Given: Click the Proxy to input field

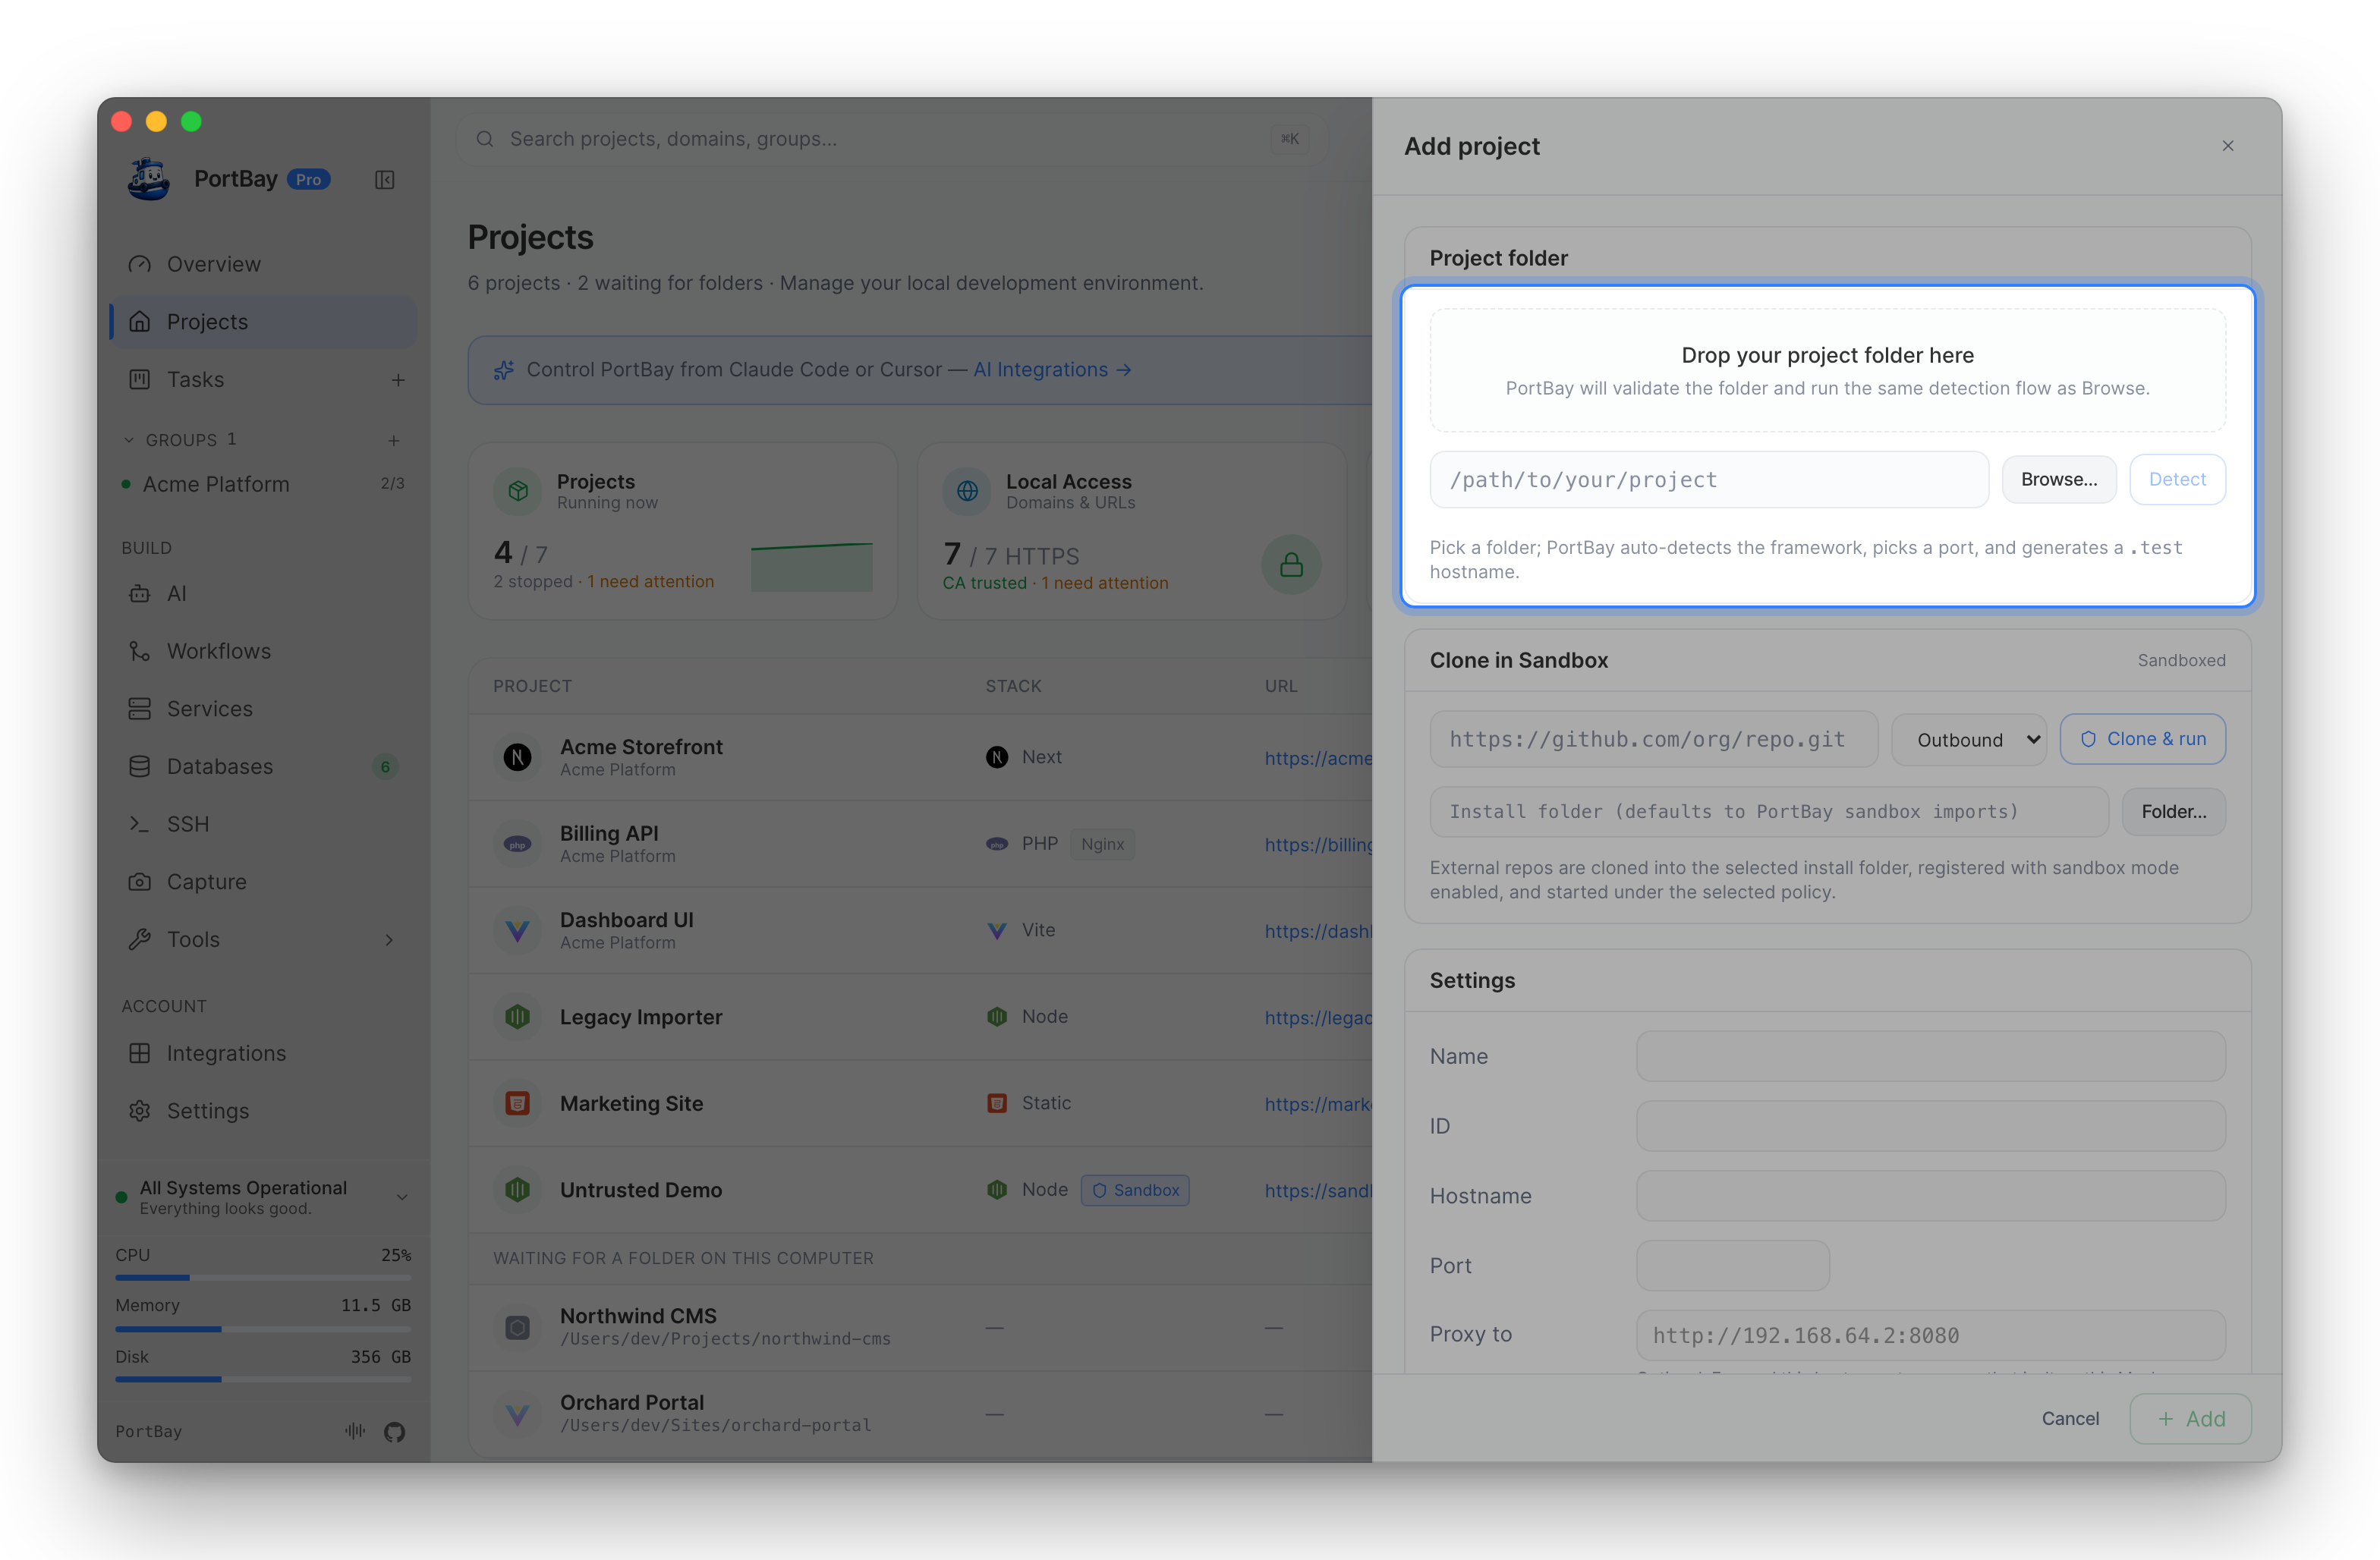Looking at the screenshot, I should (x=1930, y=1335).
